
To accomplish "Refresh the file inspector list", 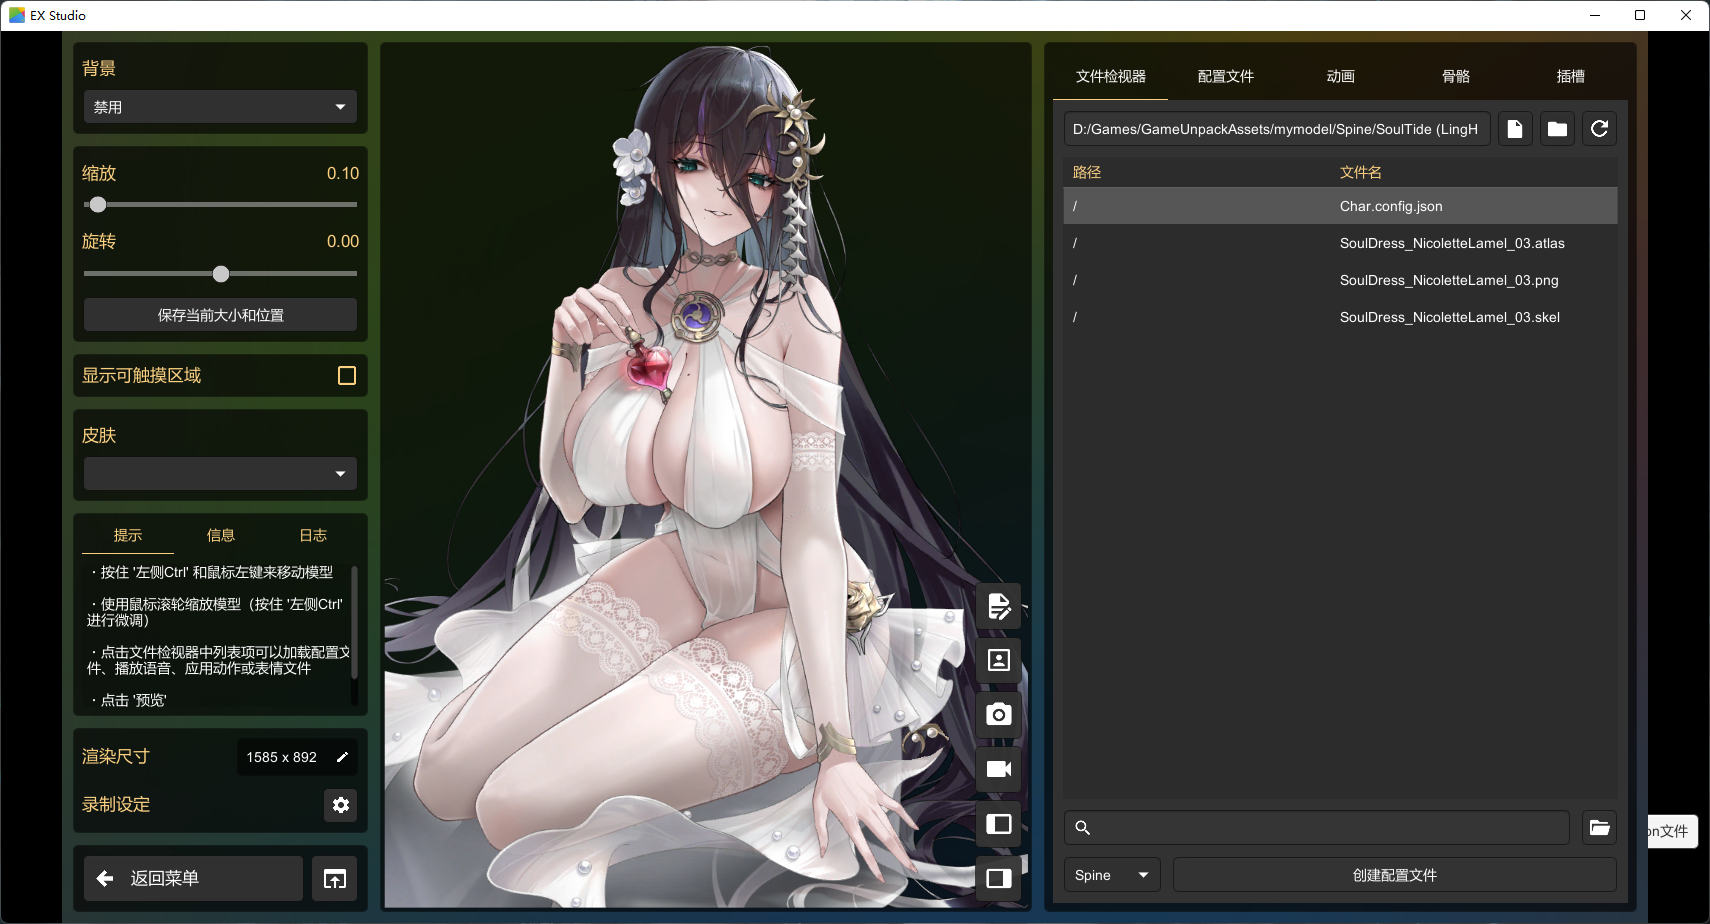I will [x=1600, y=129].
